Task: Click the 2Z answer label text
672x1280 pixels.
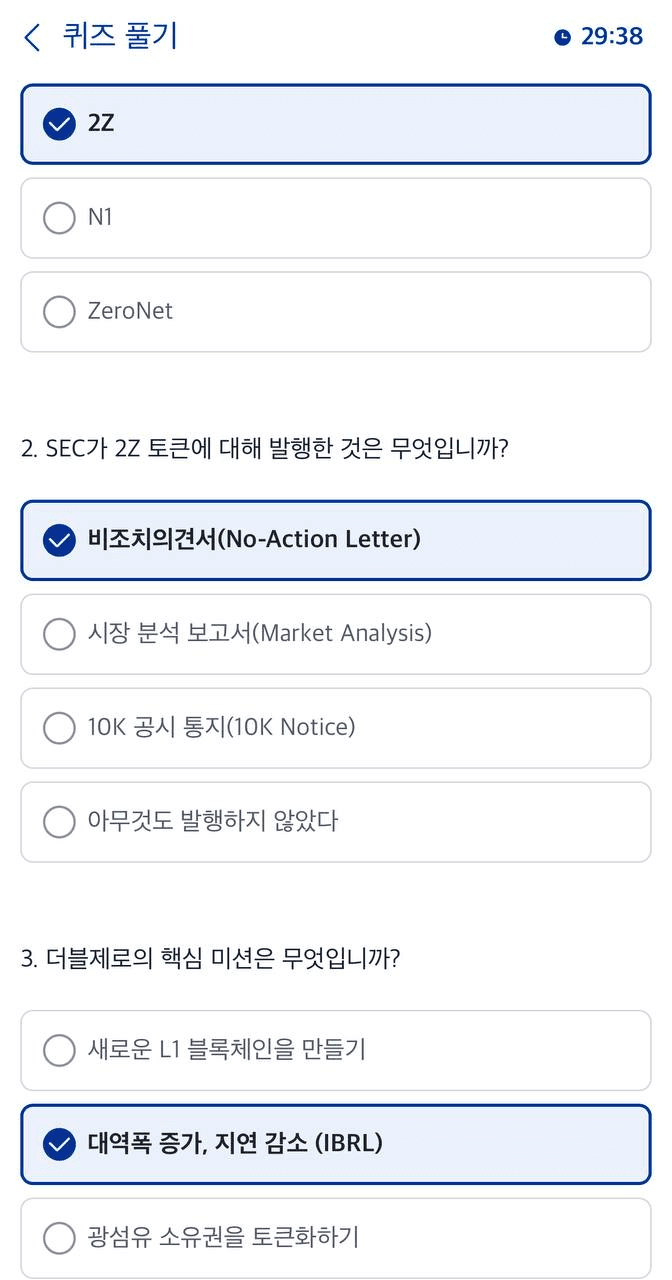Action: click(101, 124)
